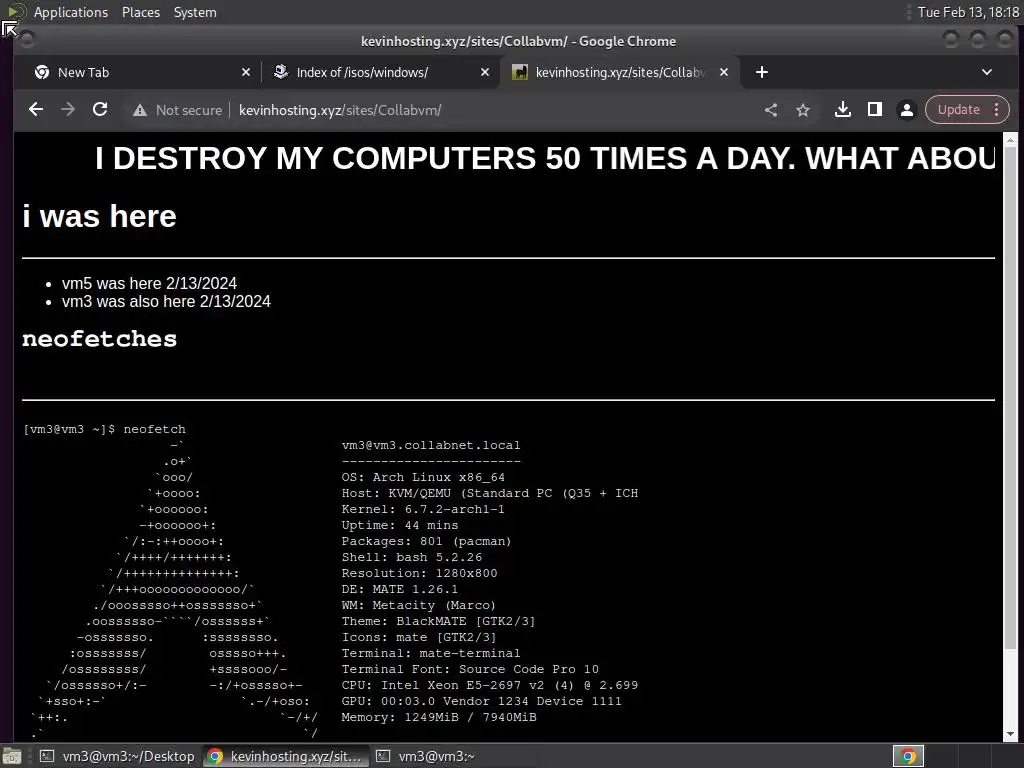
Task: Click 'Memory: 1249MiB / 7940MiB' text
Action: (x=439, y=717)
